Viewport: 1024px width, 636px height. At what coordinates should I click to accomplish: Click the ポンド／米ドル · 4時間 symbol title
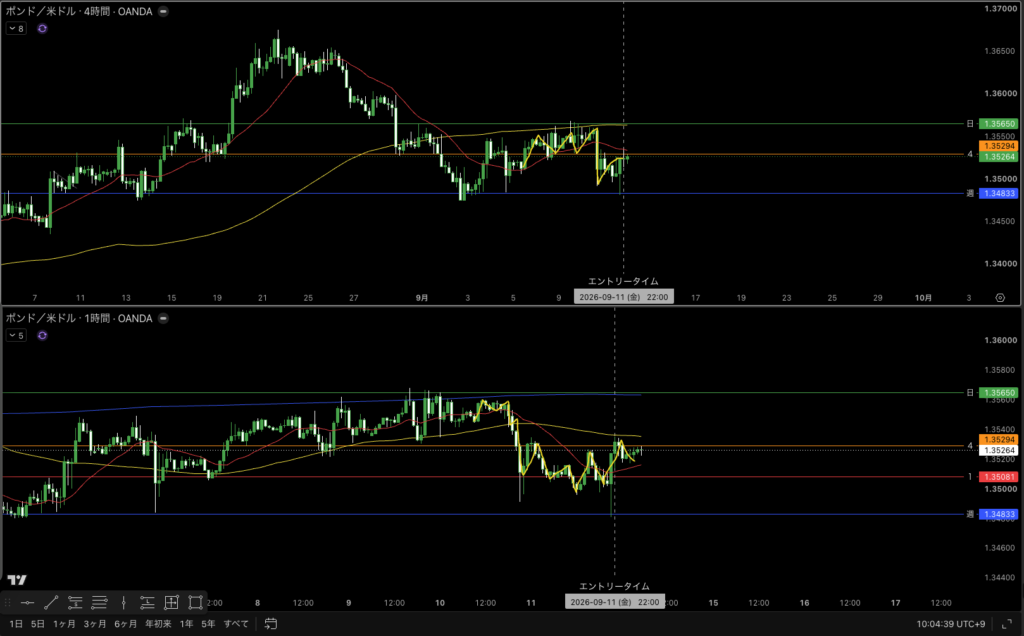tap(79, 11)
